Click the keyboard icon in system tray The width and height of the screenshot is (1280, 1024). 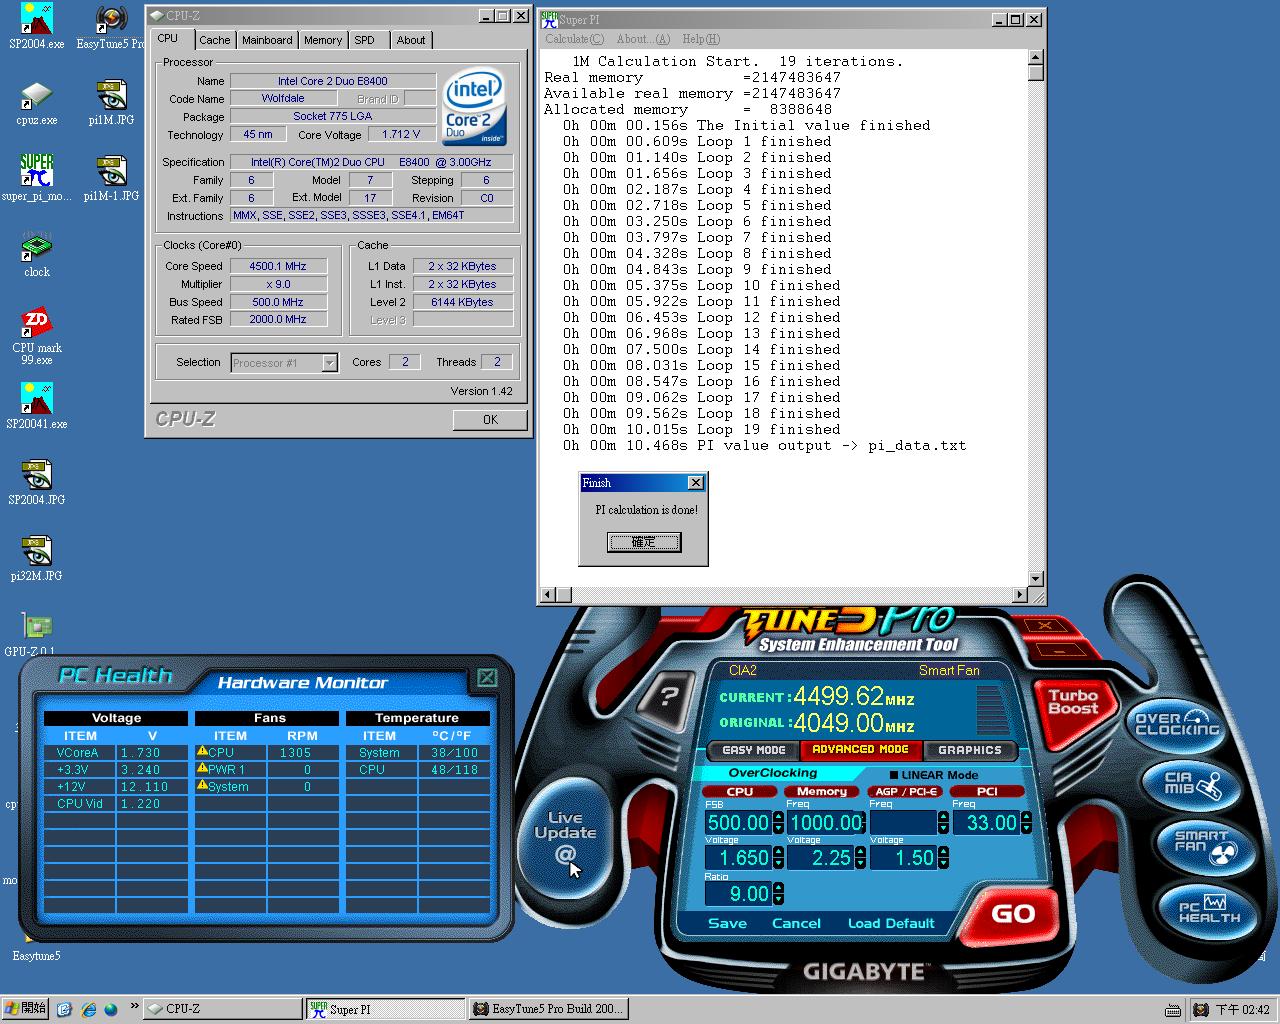click(1173, 1010)
